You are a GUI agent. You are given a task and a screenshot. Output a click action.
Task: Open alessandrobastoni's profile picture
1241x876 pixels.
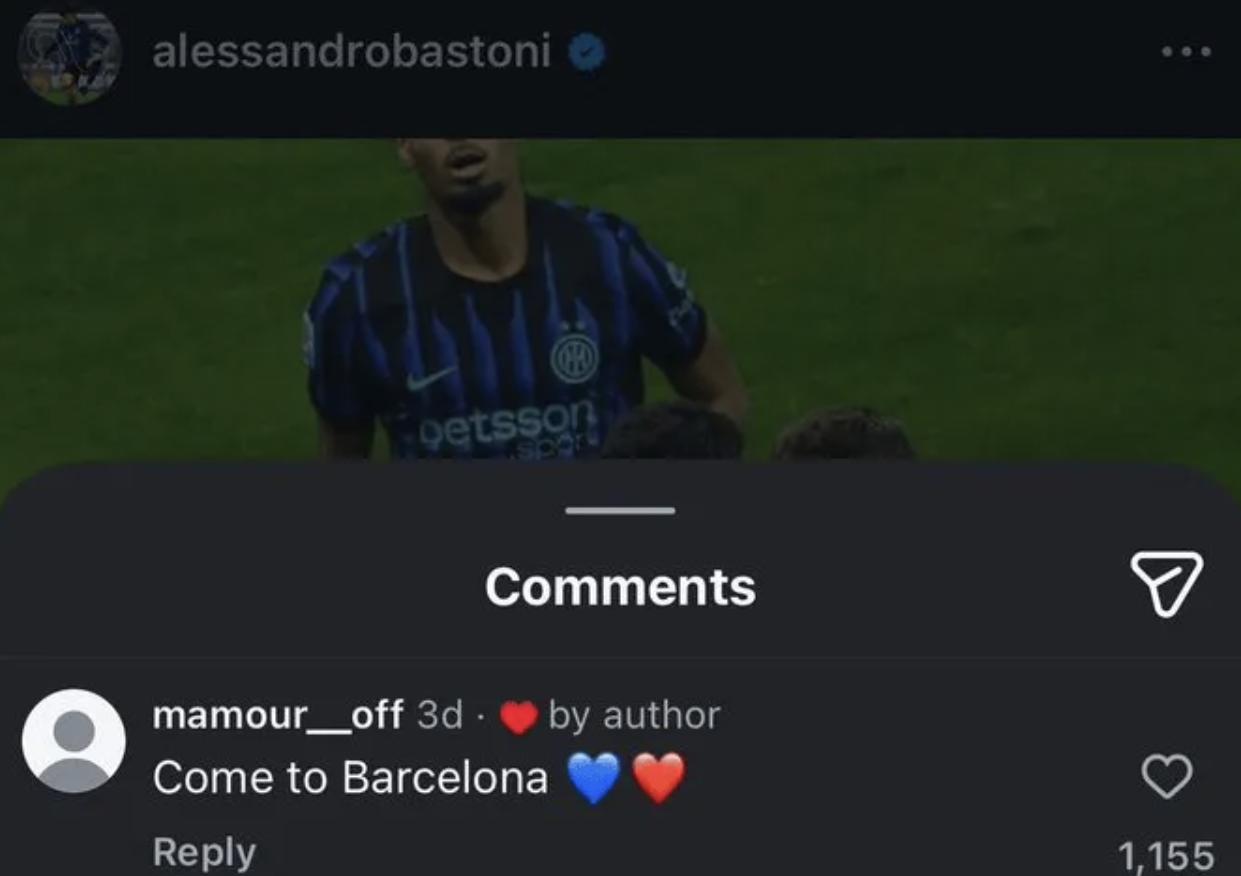point(69,57)
